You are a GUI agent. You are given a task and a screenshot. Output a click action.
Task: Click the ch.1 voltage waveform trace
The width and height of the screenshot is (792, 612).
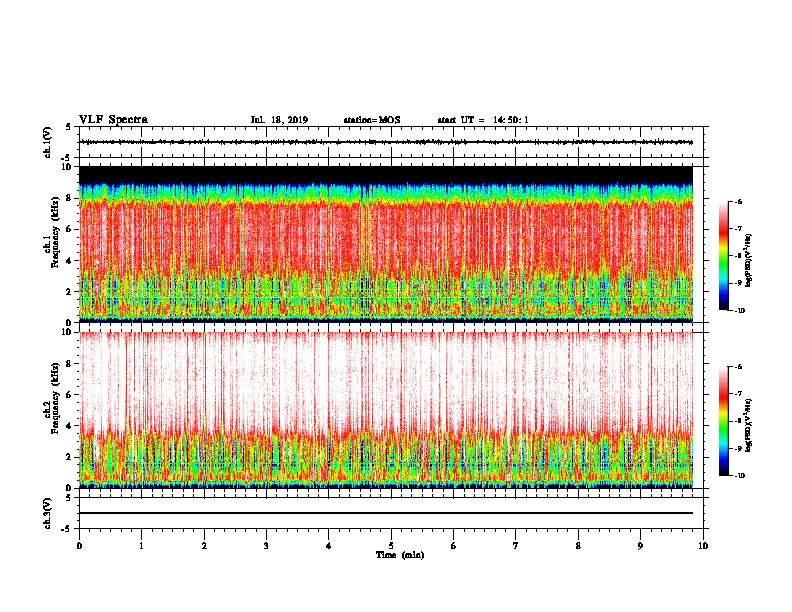[x=386, y=142]
